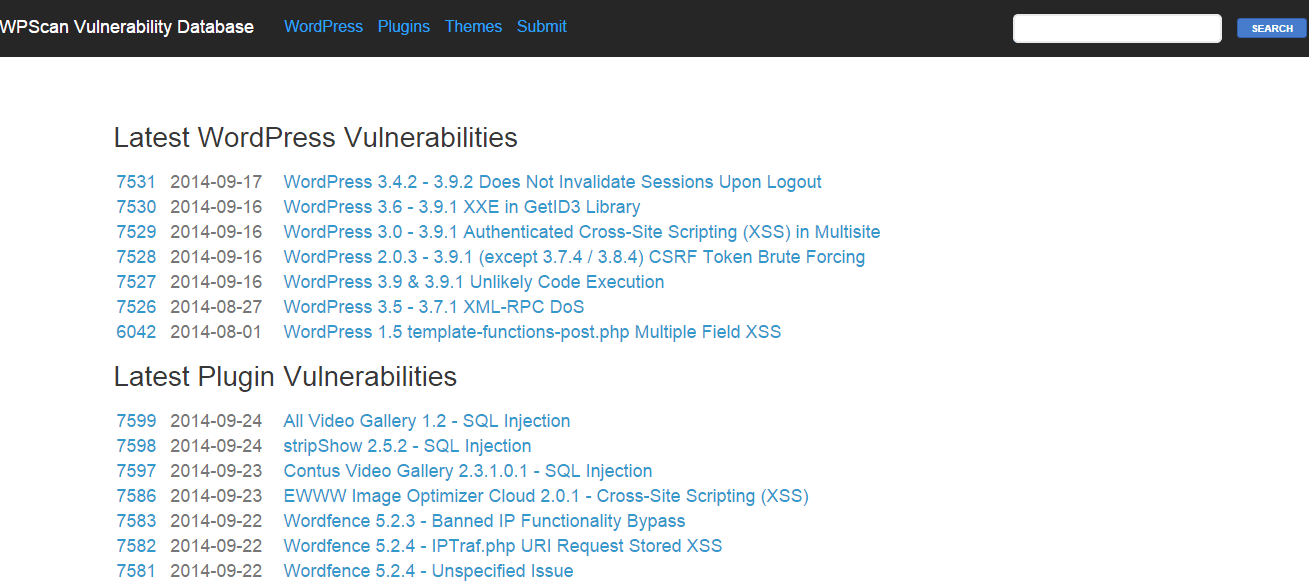Open the WordPress menu item

pos(323,26)
